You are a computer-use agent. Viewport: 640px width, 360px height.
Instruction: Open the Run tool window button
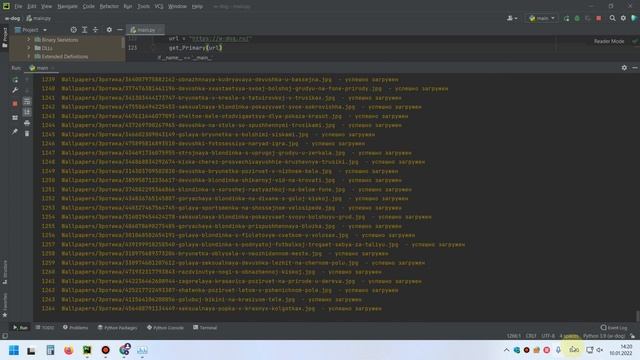coord(20,327)
